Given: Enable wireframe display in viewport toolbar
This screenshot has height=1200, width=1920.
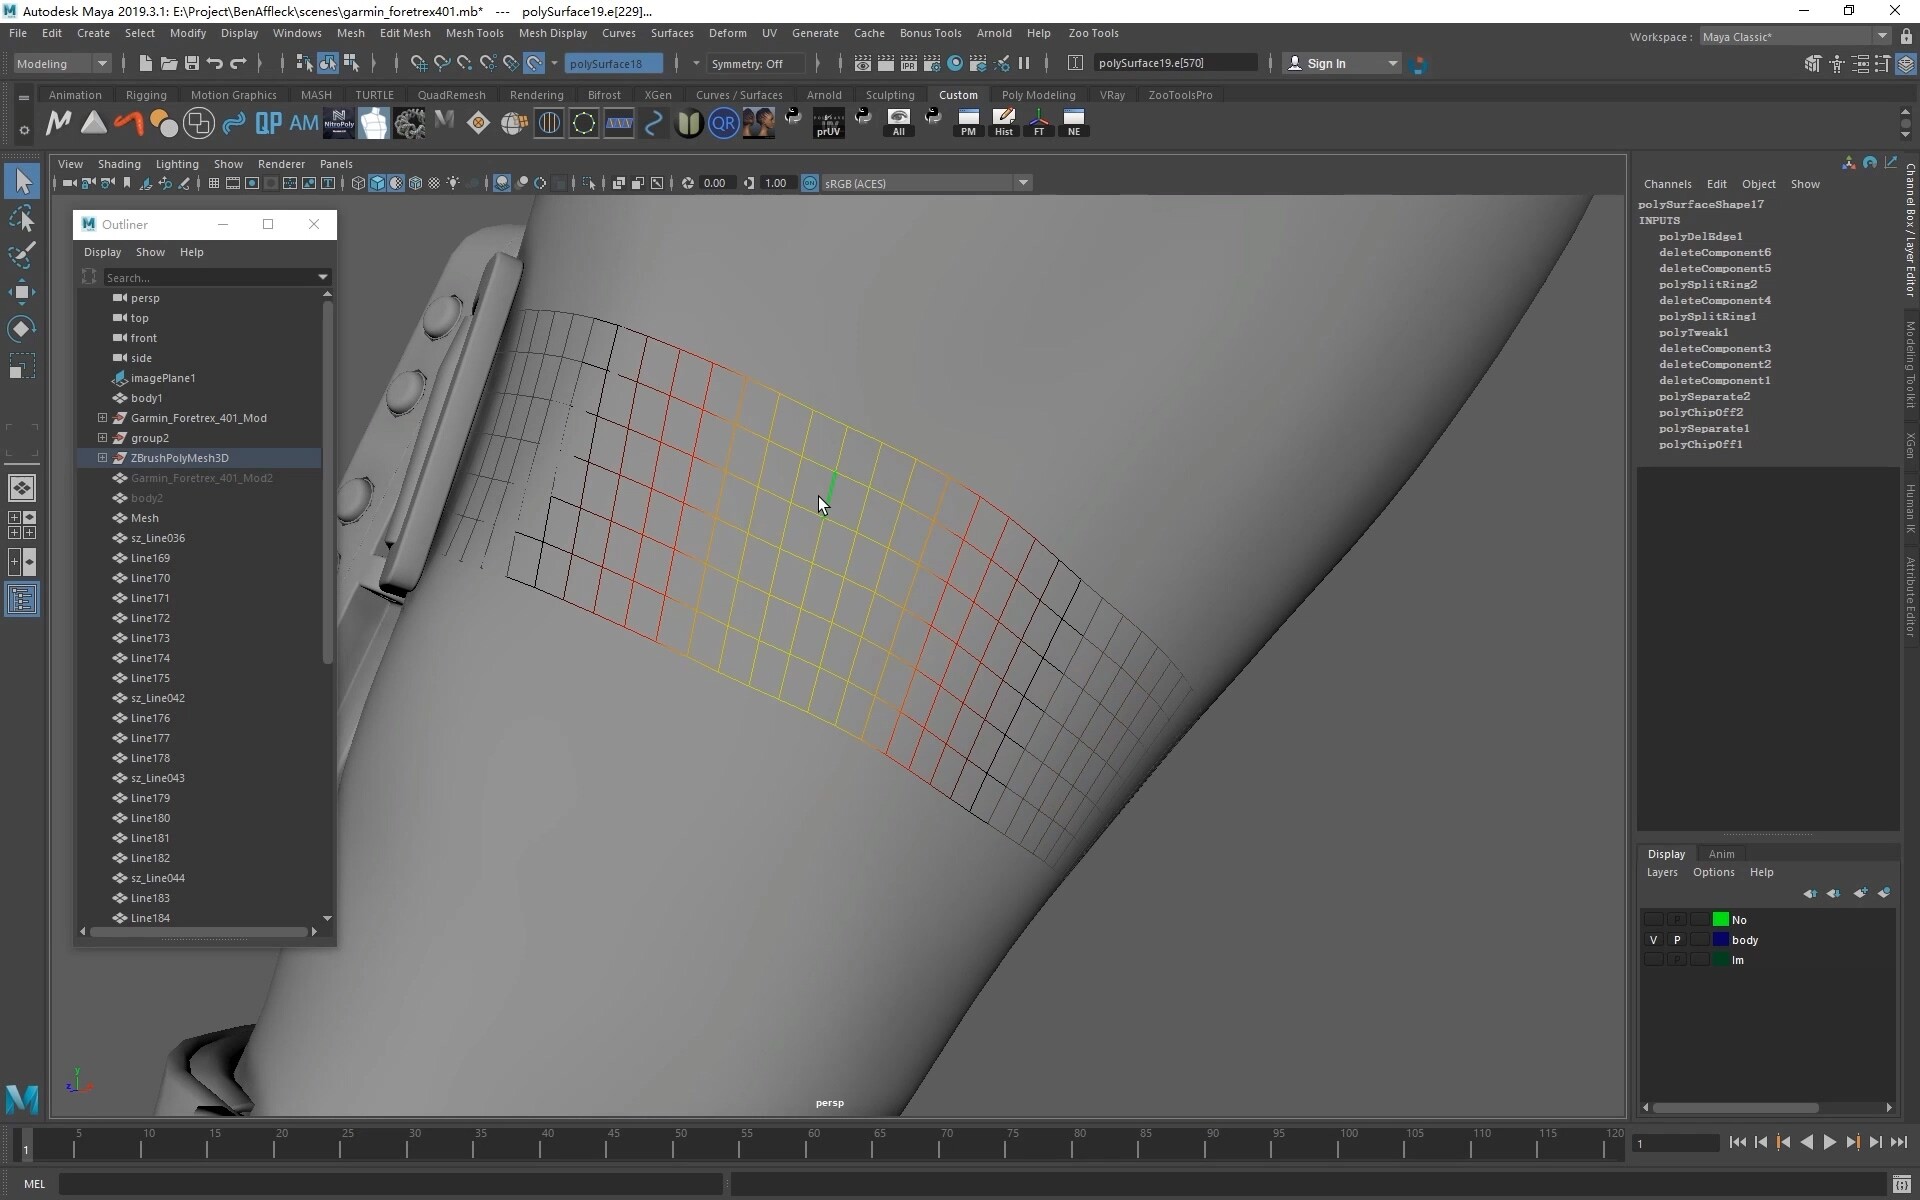Looking at the screenshot, I should tap(357, 182).
